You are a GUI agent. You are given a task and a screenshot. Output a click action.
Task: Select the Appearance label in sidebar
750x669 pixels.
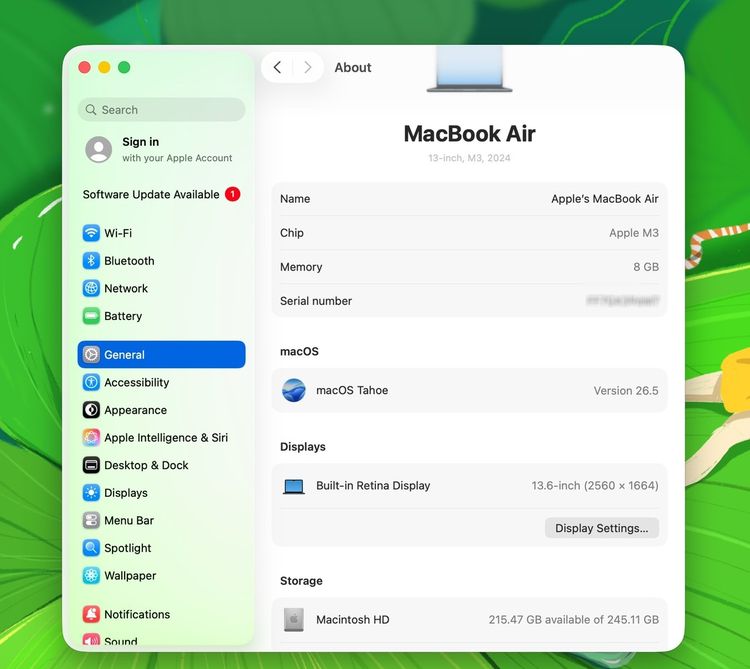click(x=135, y=410)
